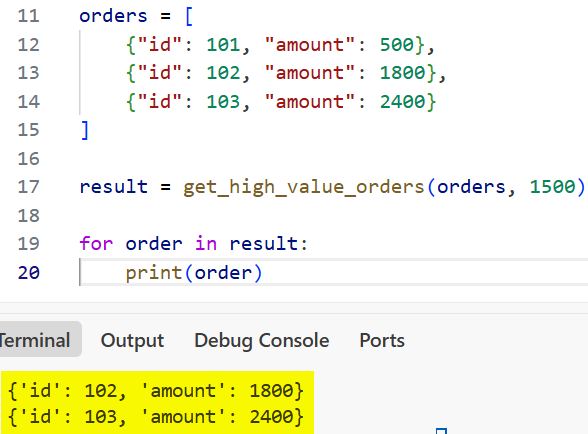
Task: Click the 'in' keyword on line 19
Action: 206,244
